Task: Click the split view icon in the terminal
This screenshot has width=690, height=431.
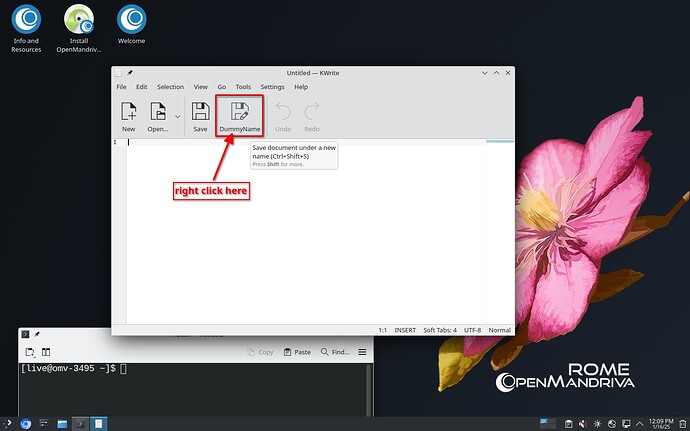Action: click(46, 352)
